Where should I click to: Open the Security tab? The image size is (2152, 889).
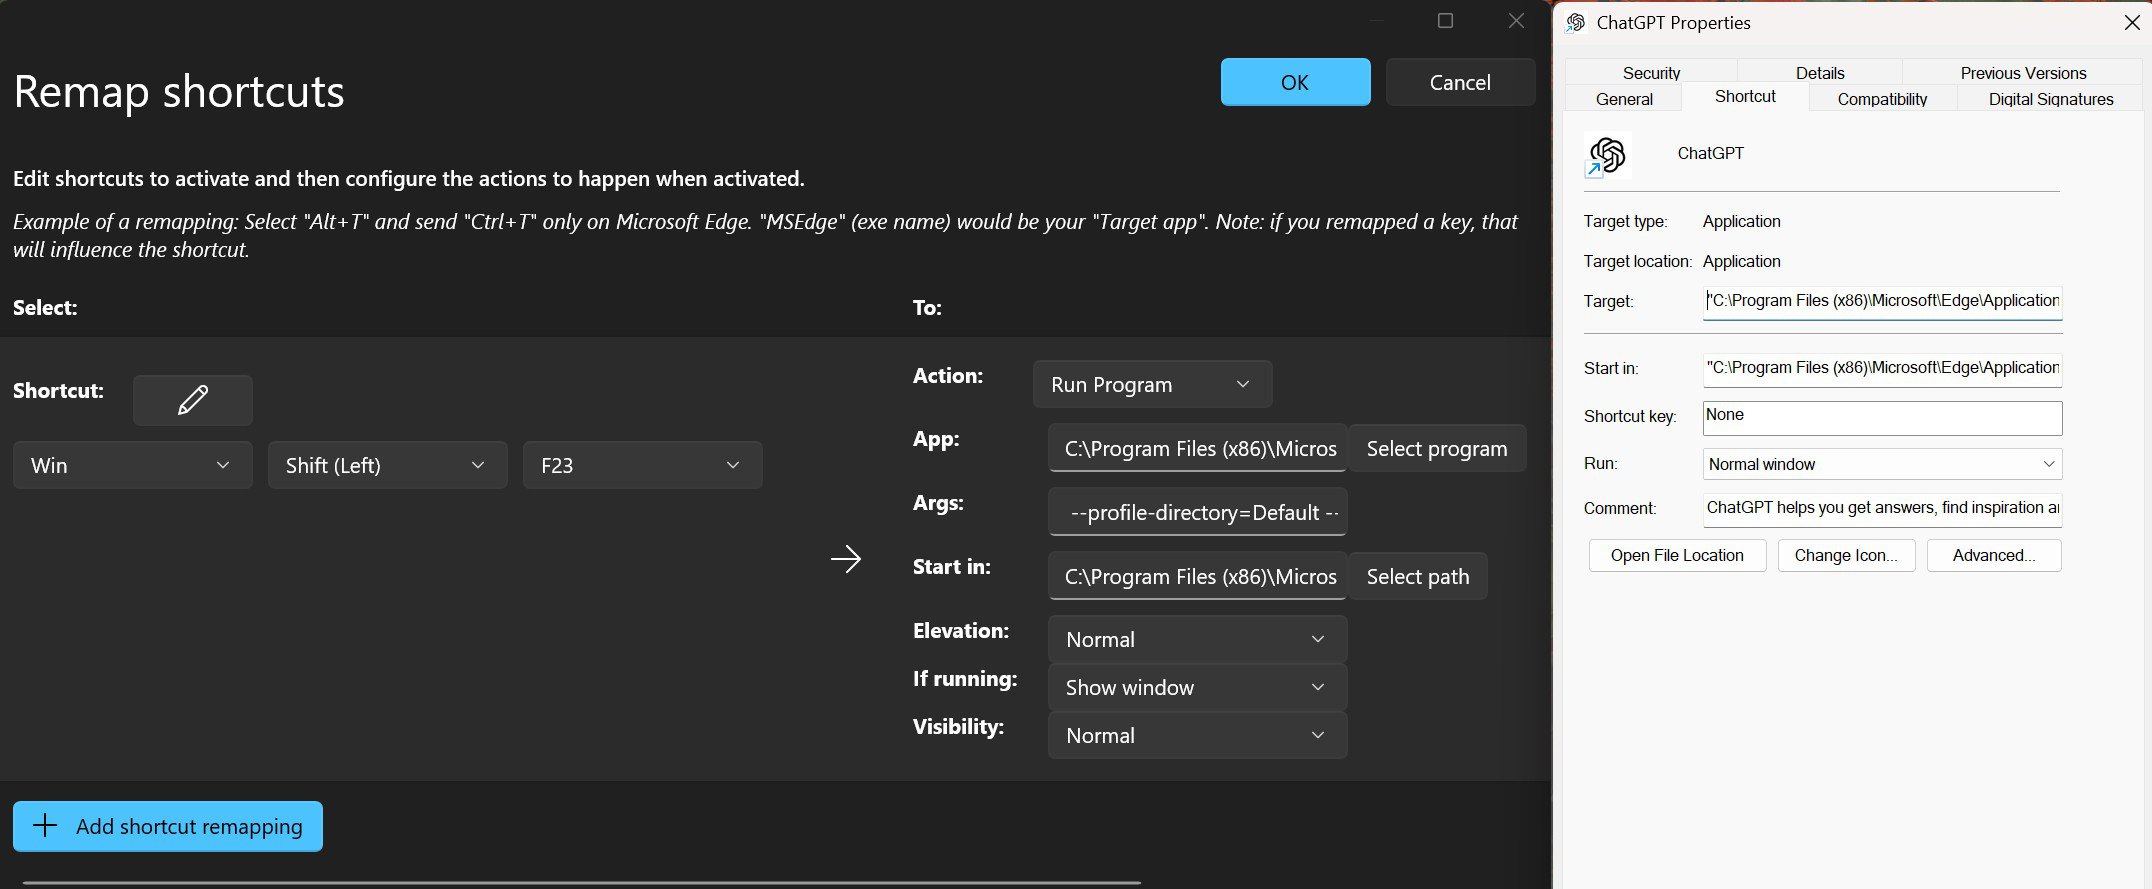(1651, 73)
